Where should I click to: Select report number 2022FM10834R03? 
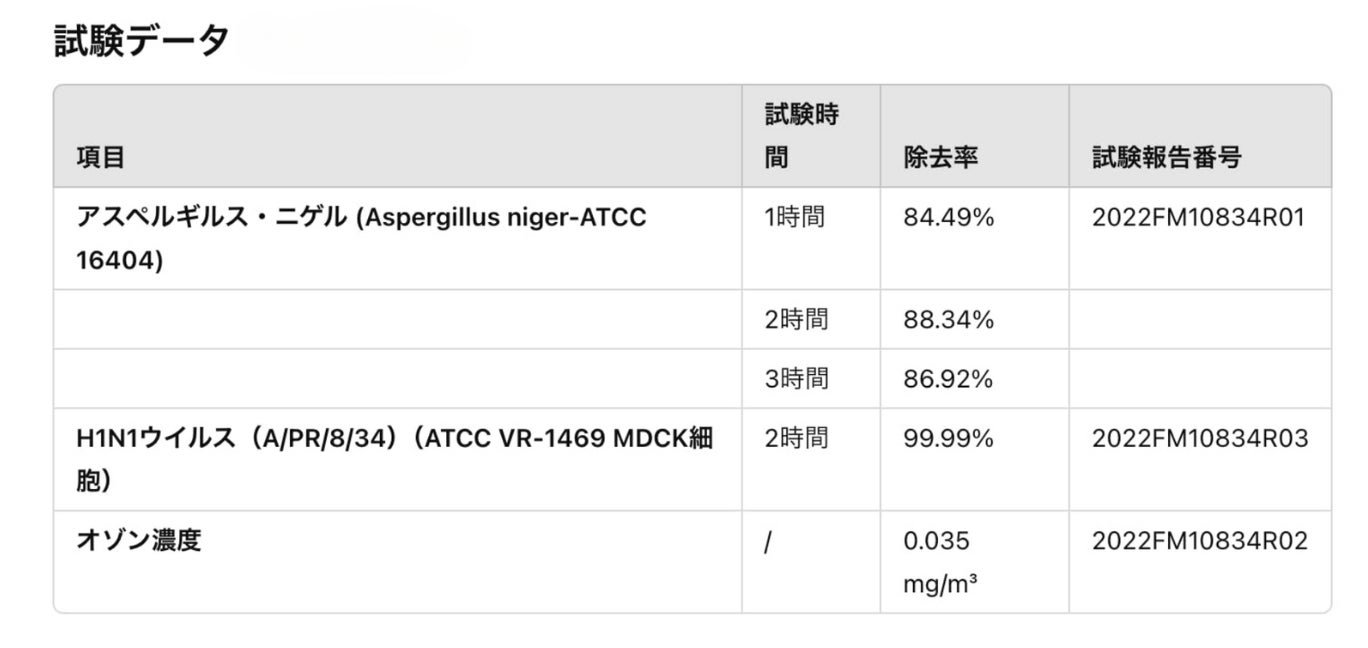pyautogui.click(x=1199, y=438)
